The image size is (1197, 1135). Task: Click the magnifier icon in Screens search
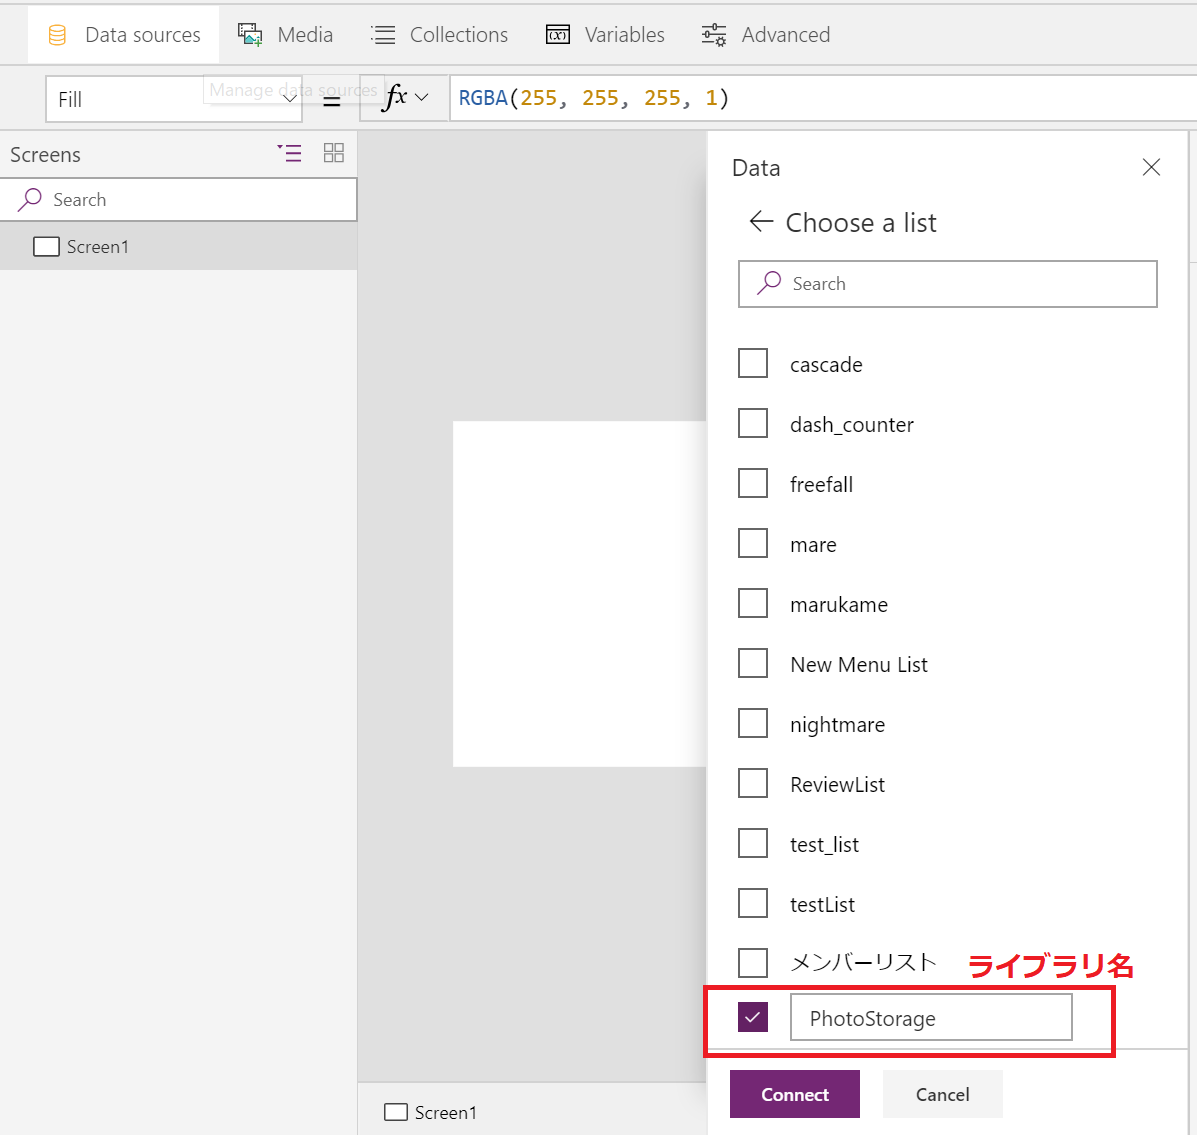[30, 199]
